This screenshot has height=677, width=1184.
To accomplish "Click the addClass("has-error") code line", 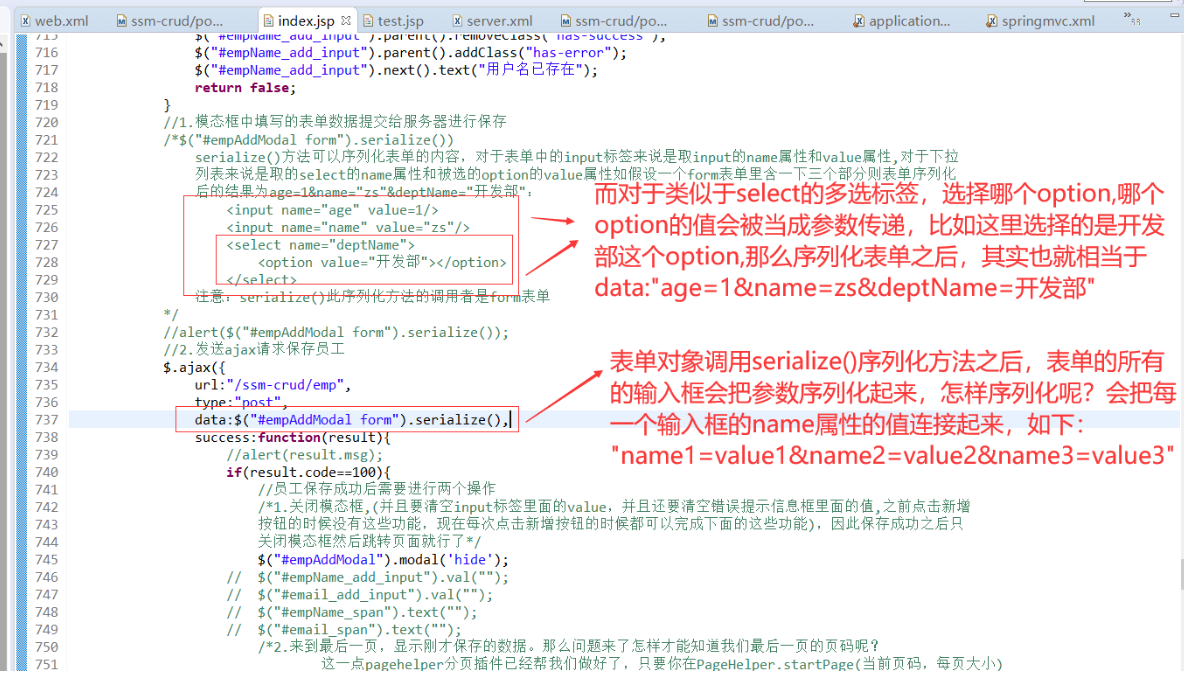I will 410,53.
